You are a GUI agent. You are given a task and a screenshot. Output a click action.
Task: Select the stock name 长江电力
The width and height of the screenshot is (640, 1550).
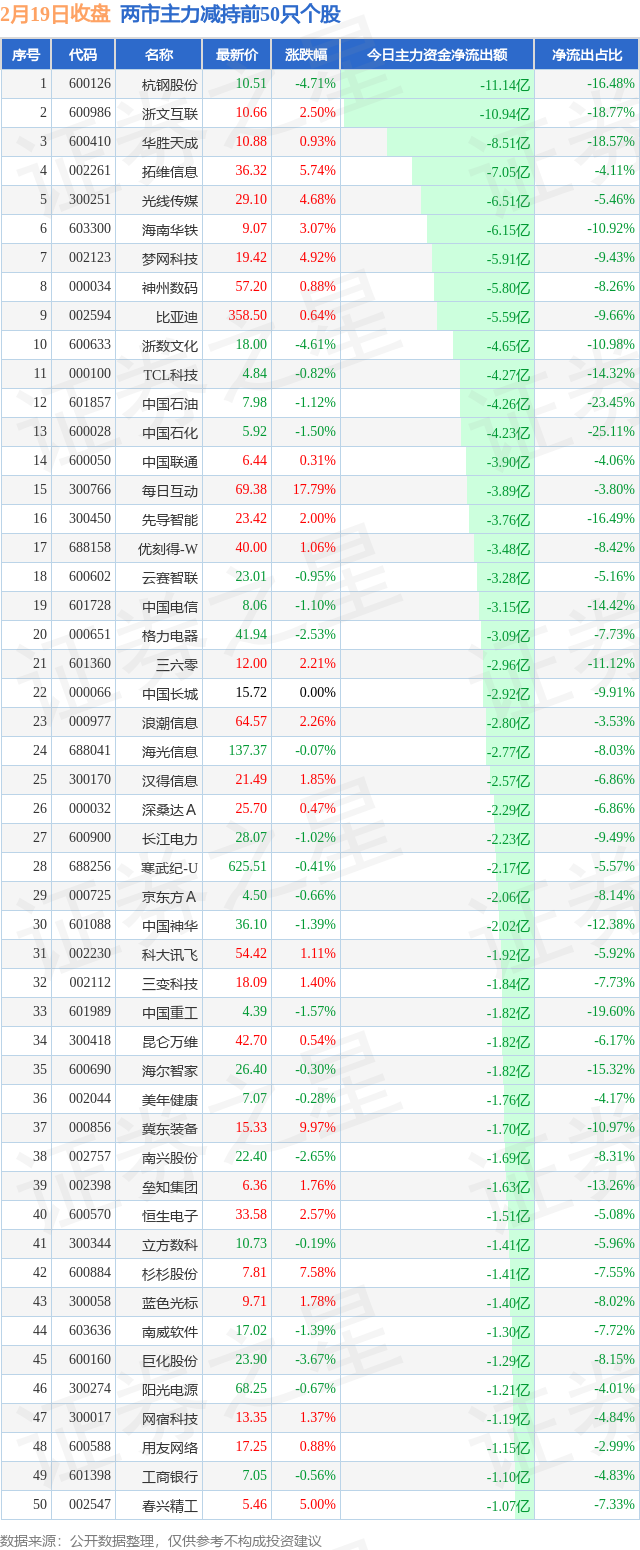point(170,839)
